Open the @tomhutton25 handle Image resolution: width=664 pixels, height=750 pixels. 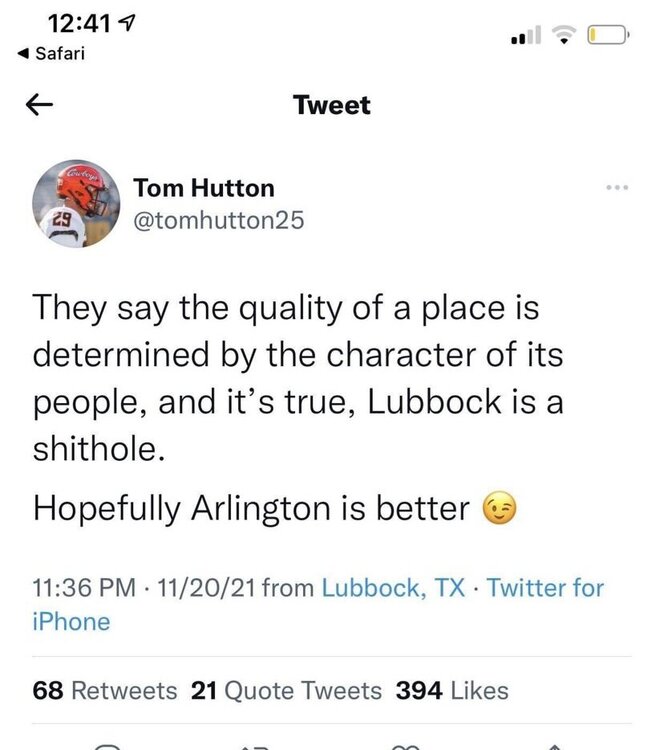click(x=218, y=219)
